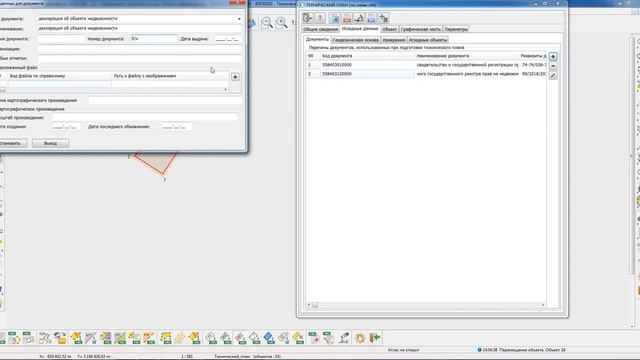Click the blue diamond icon in the bottom toolbar
This screenshot has width=640, height=360.
tap(268, 338)
